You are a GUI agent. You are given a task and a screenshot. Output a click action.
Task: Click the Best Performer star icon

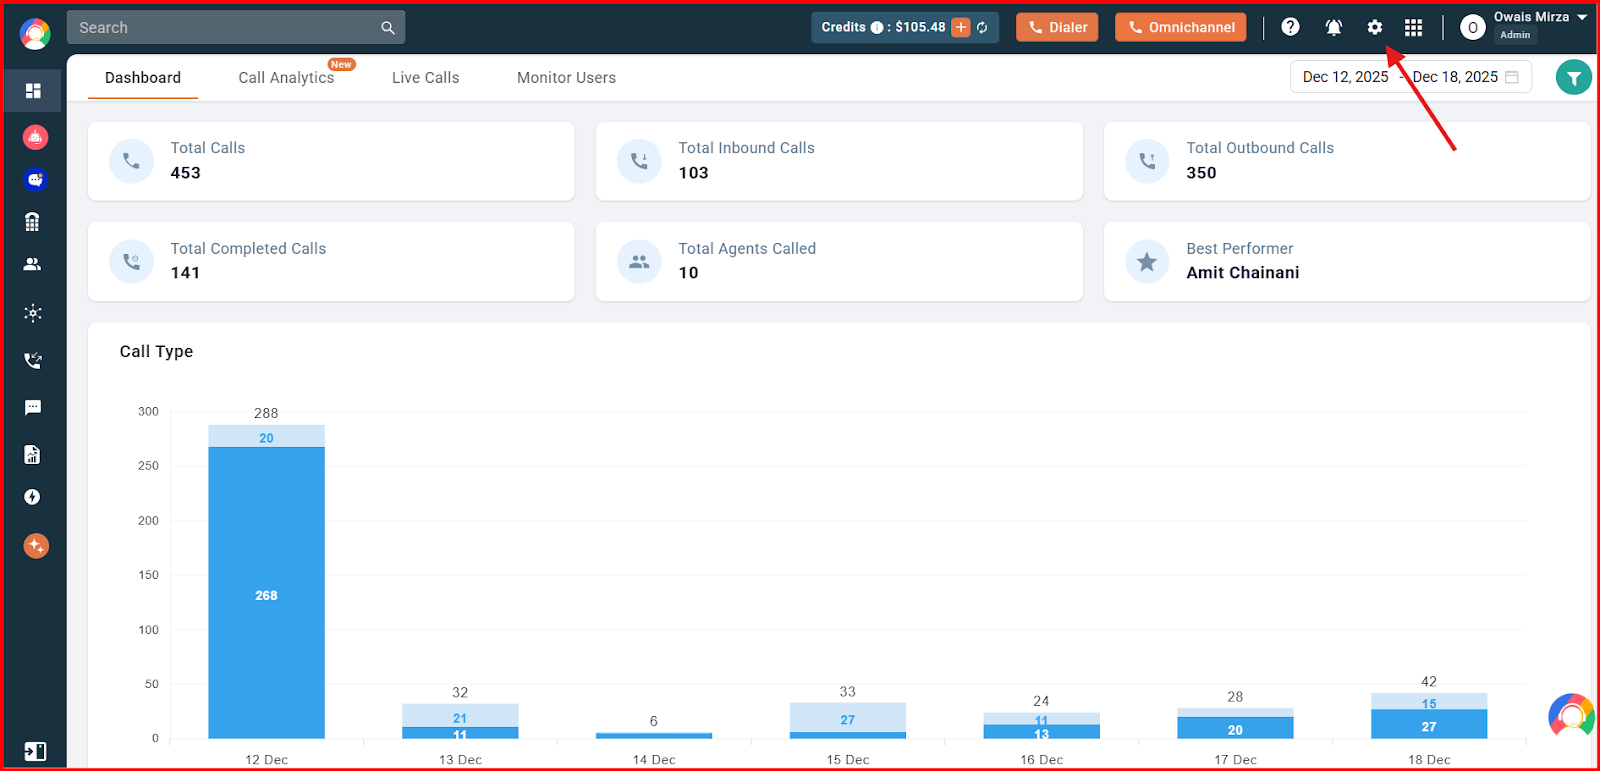point(1147,262)
